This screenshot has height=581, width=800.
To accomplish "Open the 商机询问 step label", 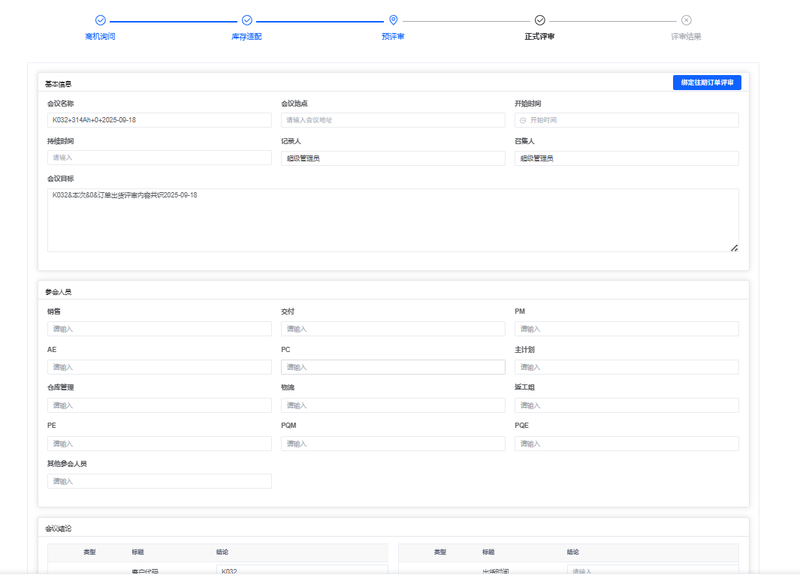I will [x=100, y=37].
